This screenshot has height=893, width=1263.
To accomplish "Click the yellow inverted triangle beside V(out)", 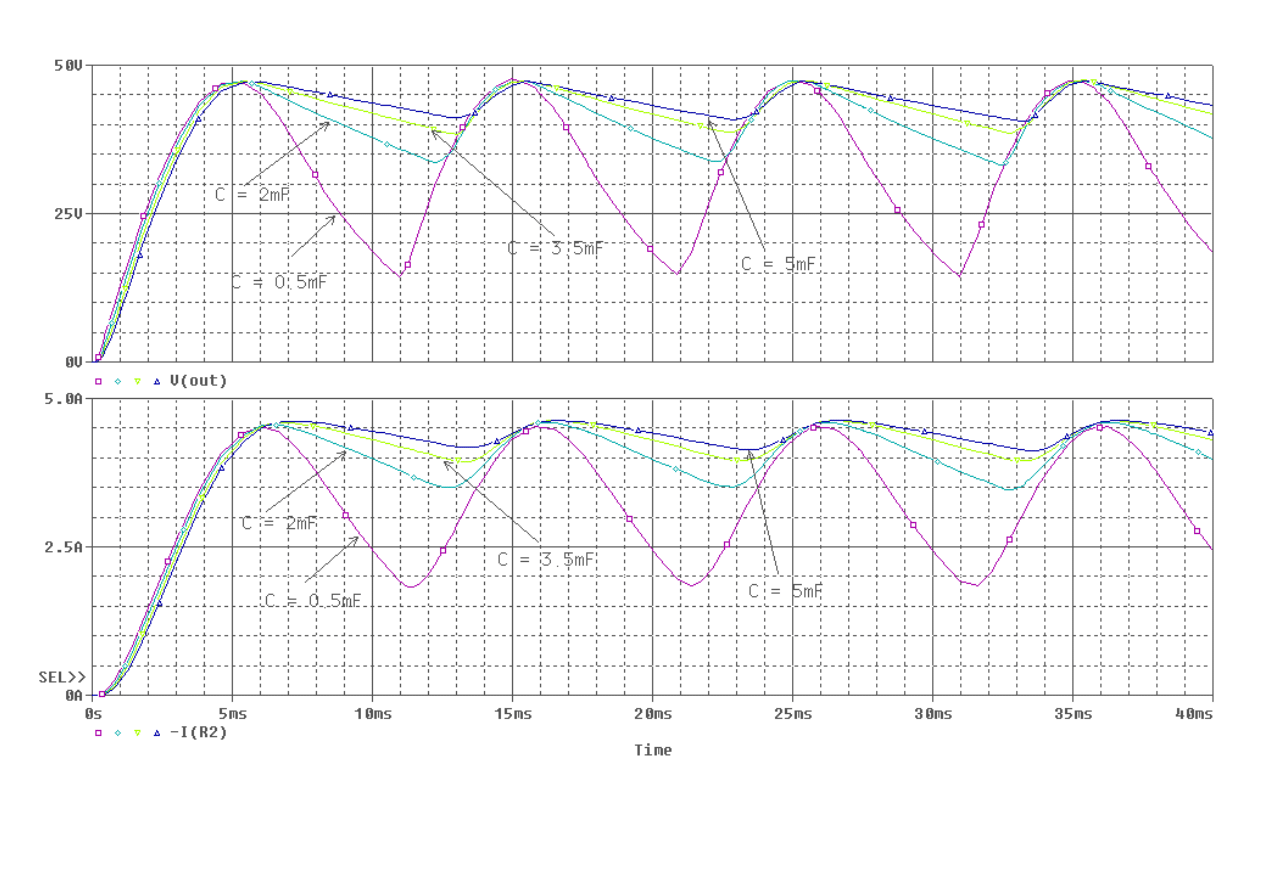I will [x=138, y=381].
